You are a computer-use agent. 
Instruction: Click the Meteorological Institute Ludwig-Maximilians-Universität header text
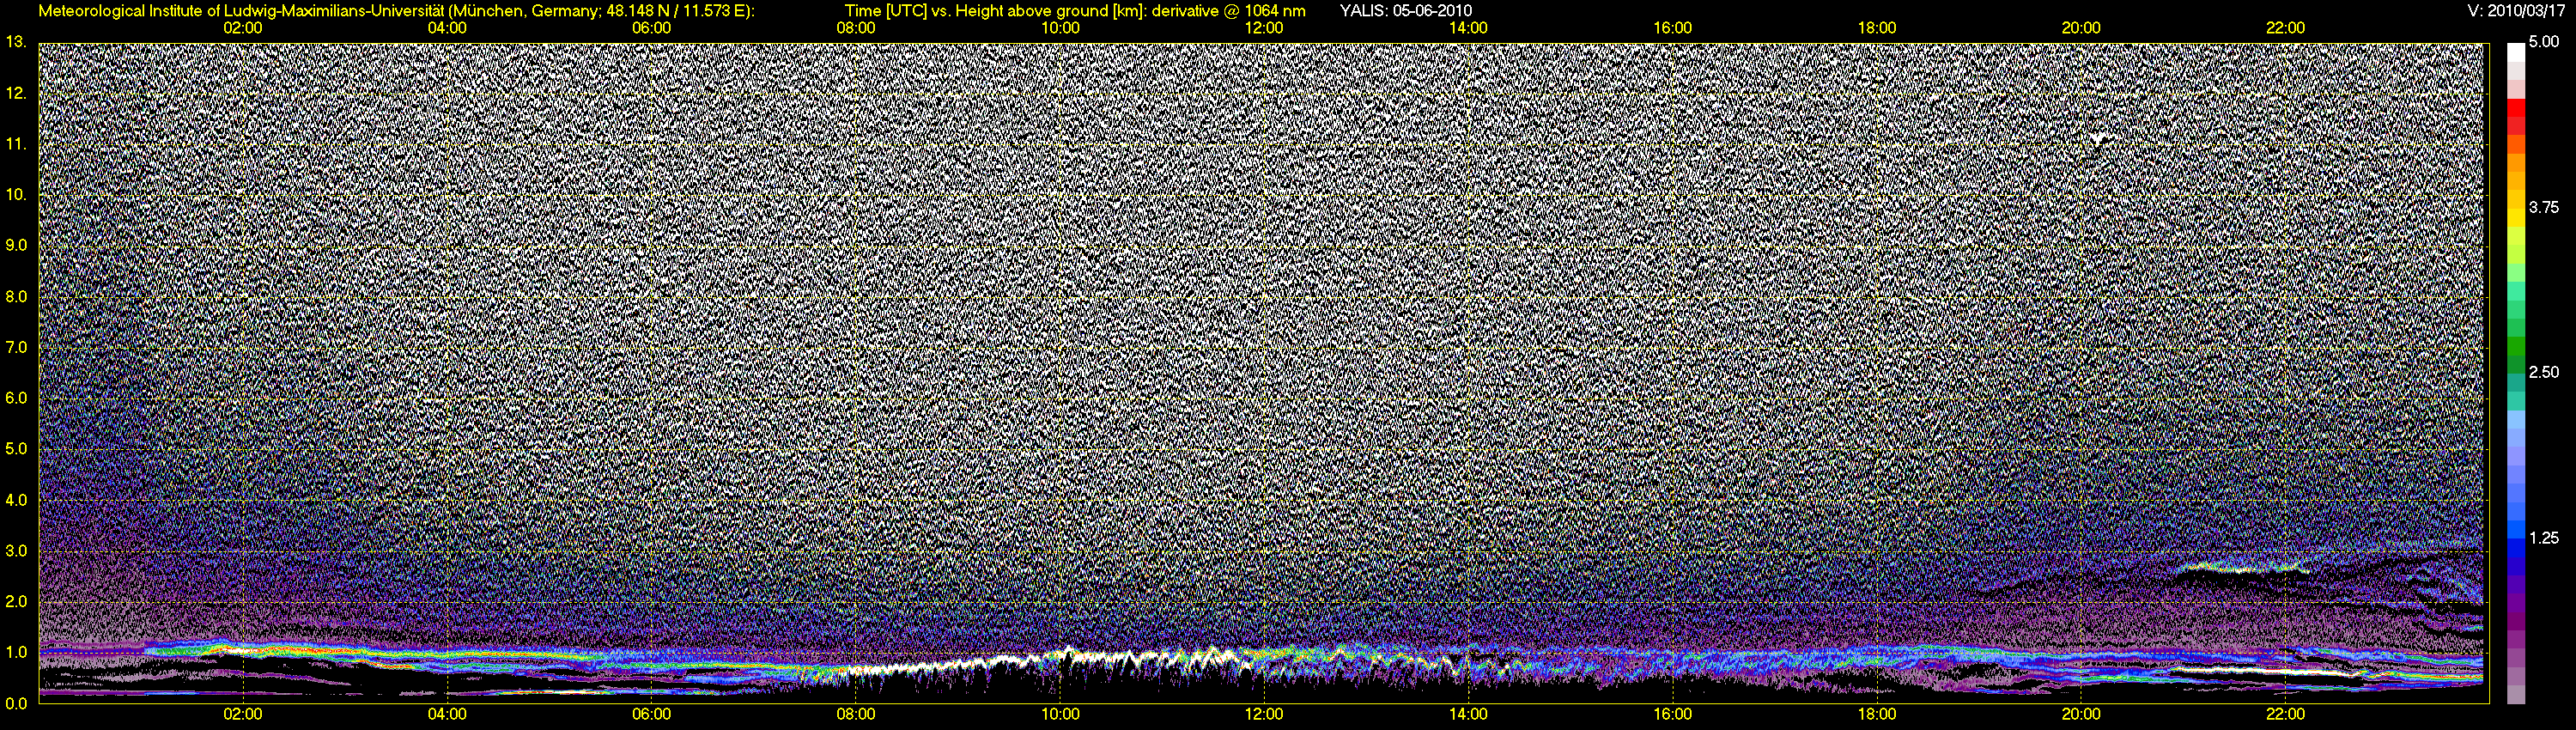click(396, 11)
